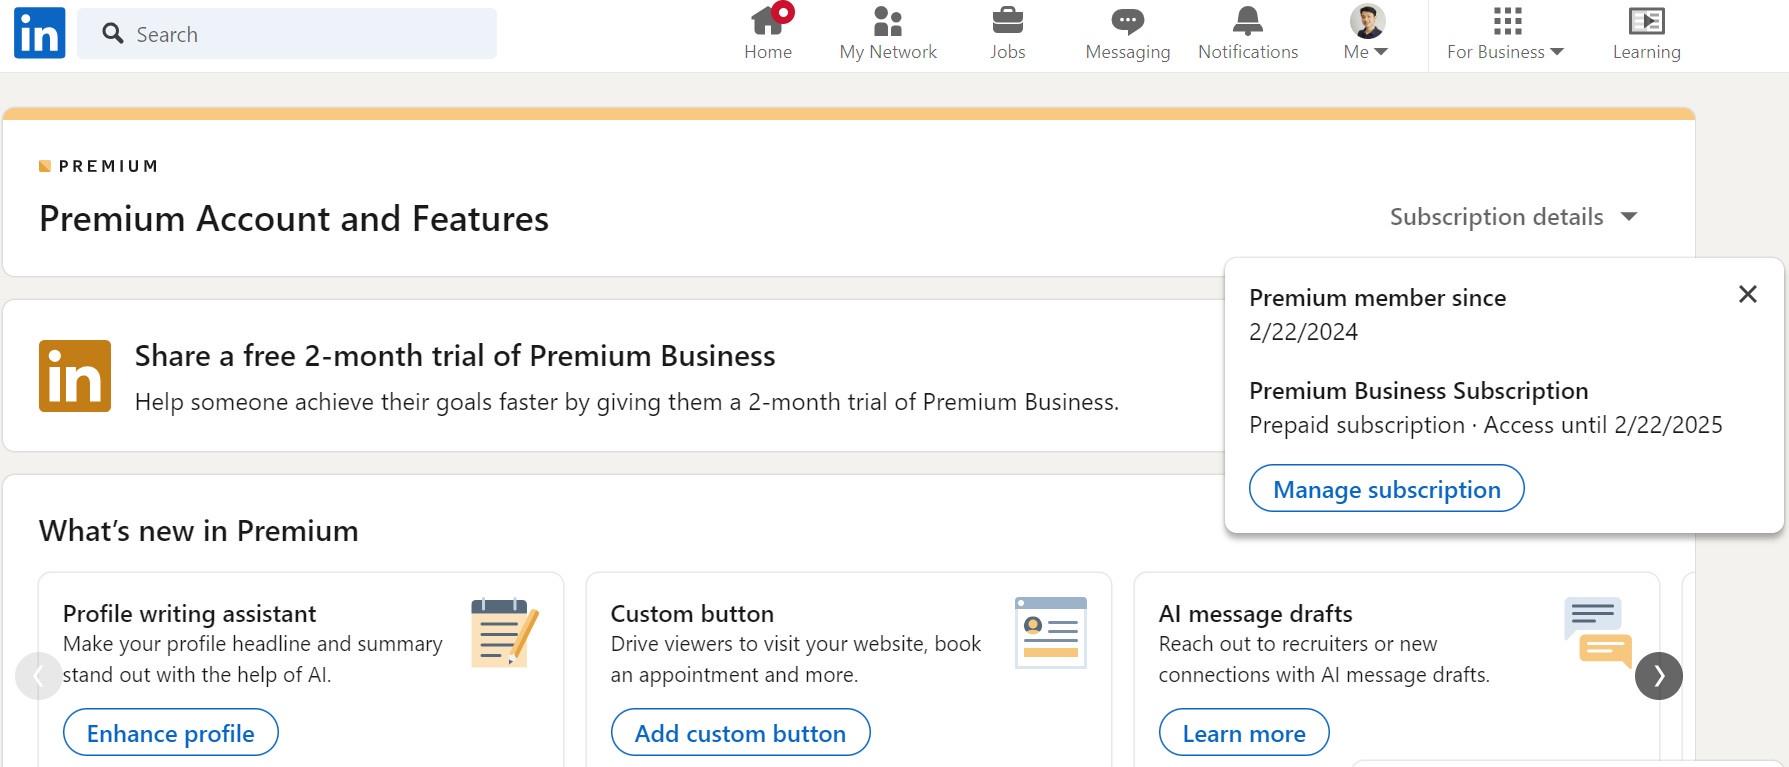Open the Jobs briefcase icon
Screen dimensions: 1789x767
click(x=1007, y=33)
